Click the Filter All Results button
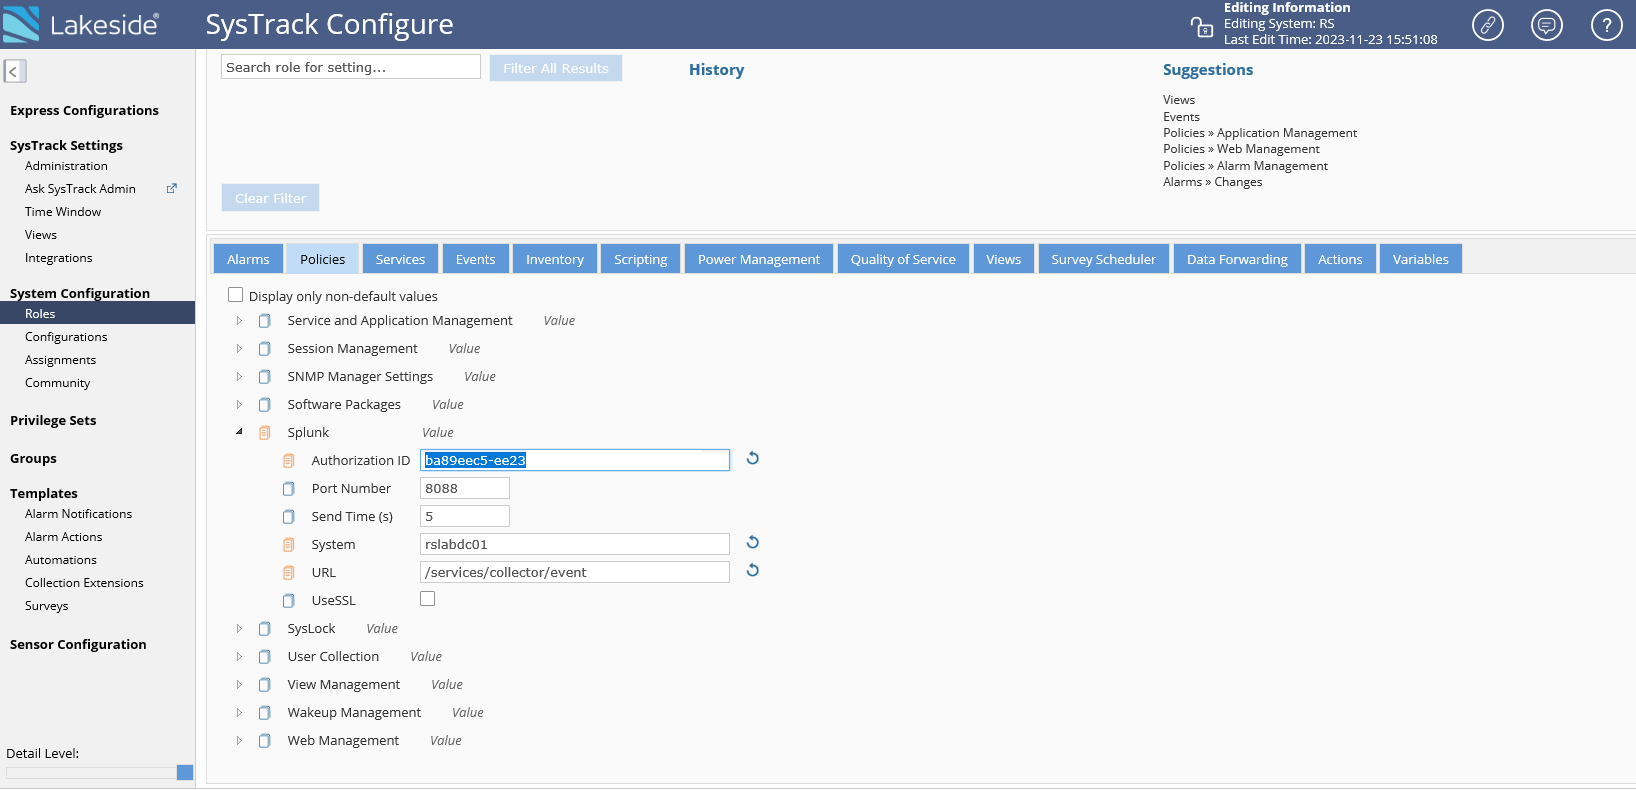This screenshot has width=1636, height=790. (x=556, y=68)
